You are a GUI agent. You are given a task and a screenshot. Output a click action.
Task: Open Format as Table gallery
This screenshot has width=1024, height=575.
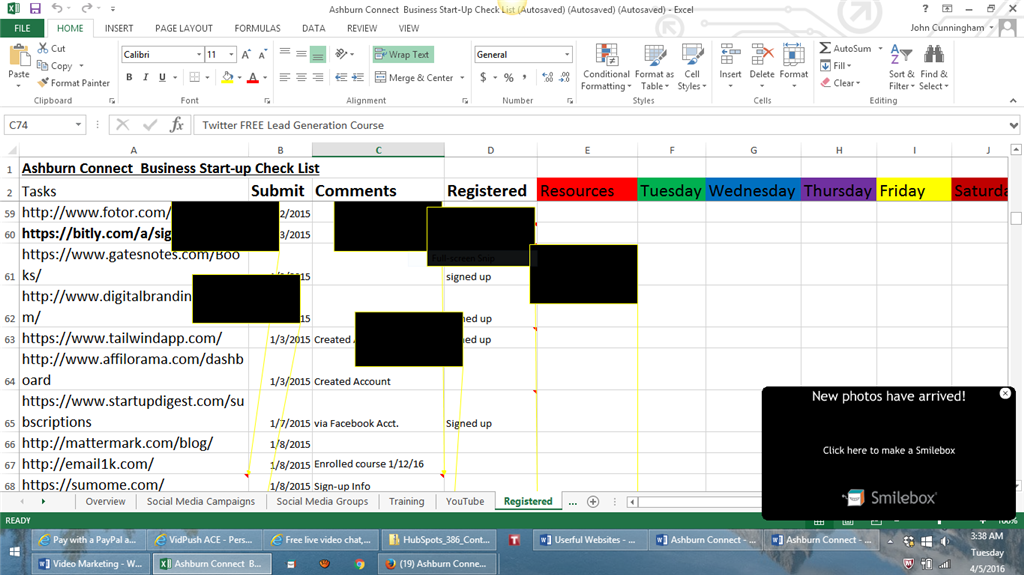pos(654,68)
